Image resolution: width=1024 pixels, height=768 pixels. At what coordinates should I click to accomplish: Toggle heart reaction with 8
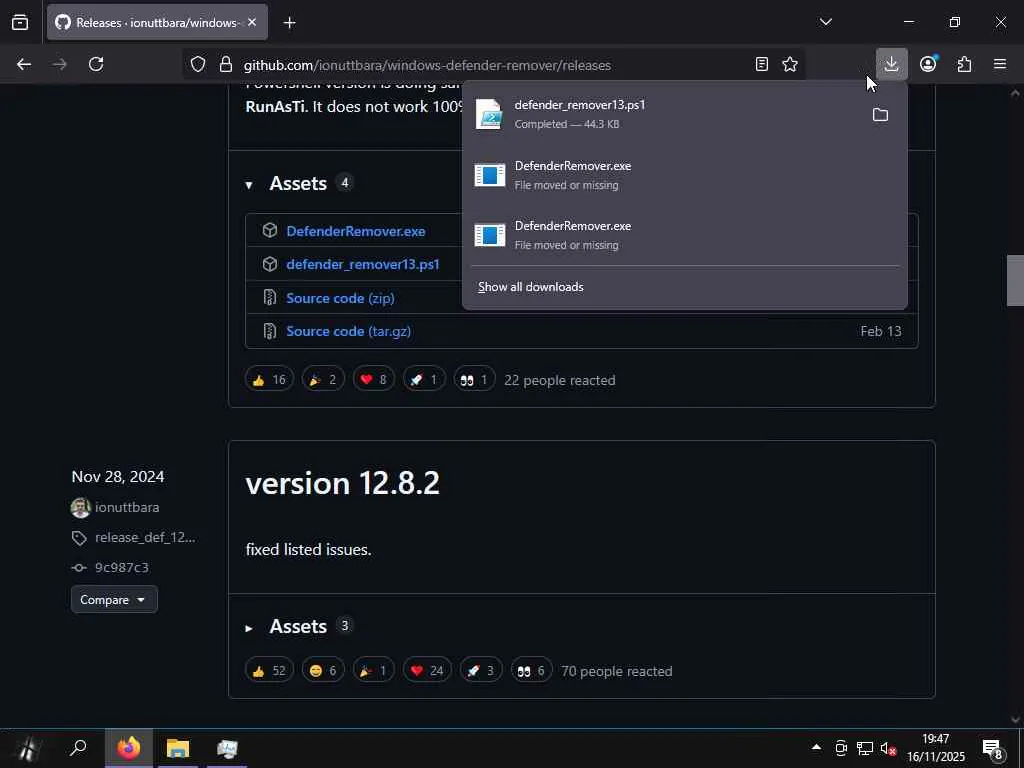click(374, 379)
